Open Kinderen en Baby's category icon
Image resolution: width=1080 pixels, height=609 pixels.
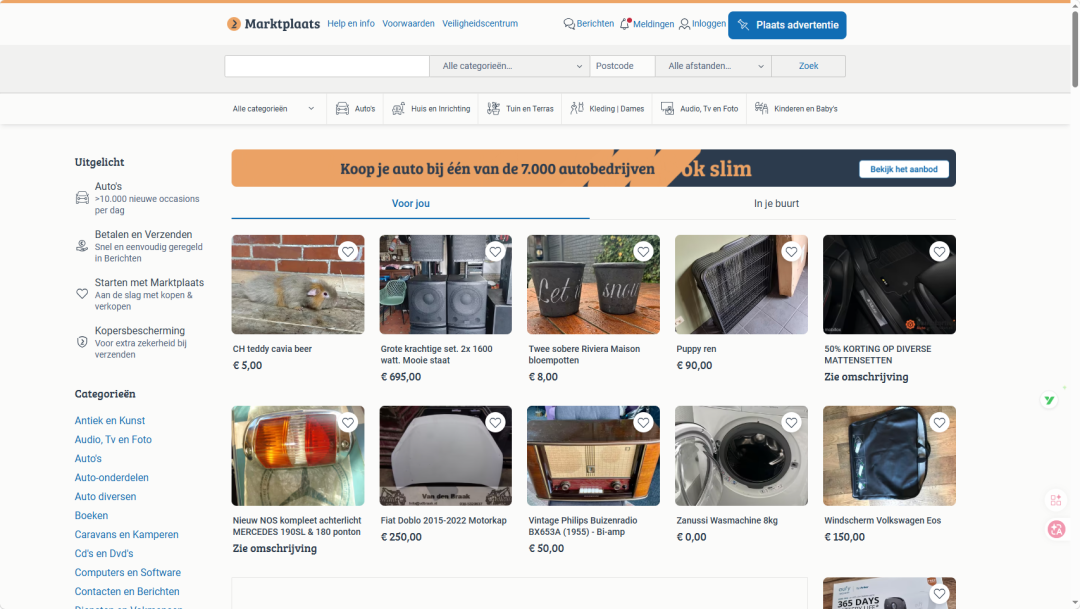tap(762, 109)
